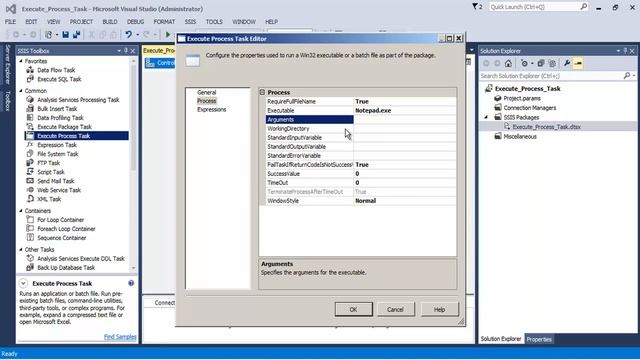This screenshot has width=640, height=360.
Task: Open the FILE menu
Action: pyautogui.click(x=10, y=22)
